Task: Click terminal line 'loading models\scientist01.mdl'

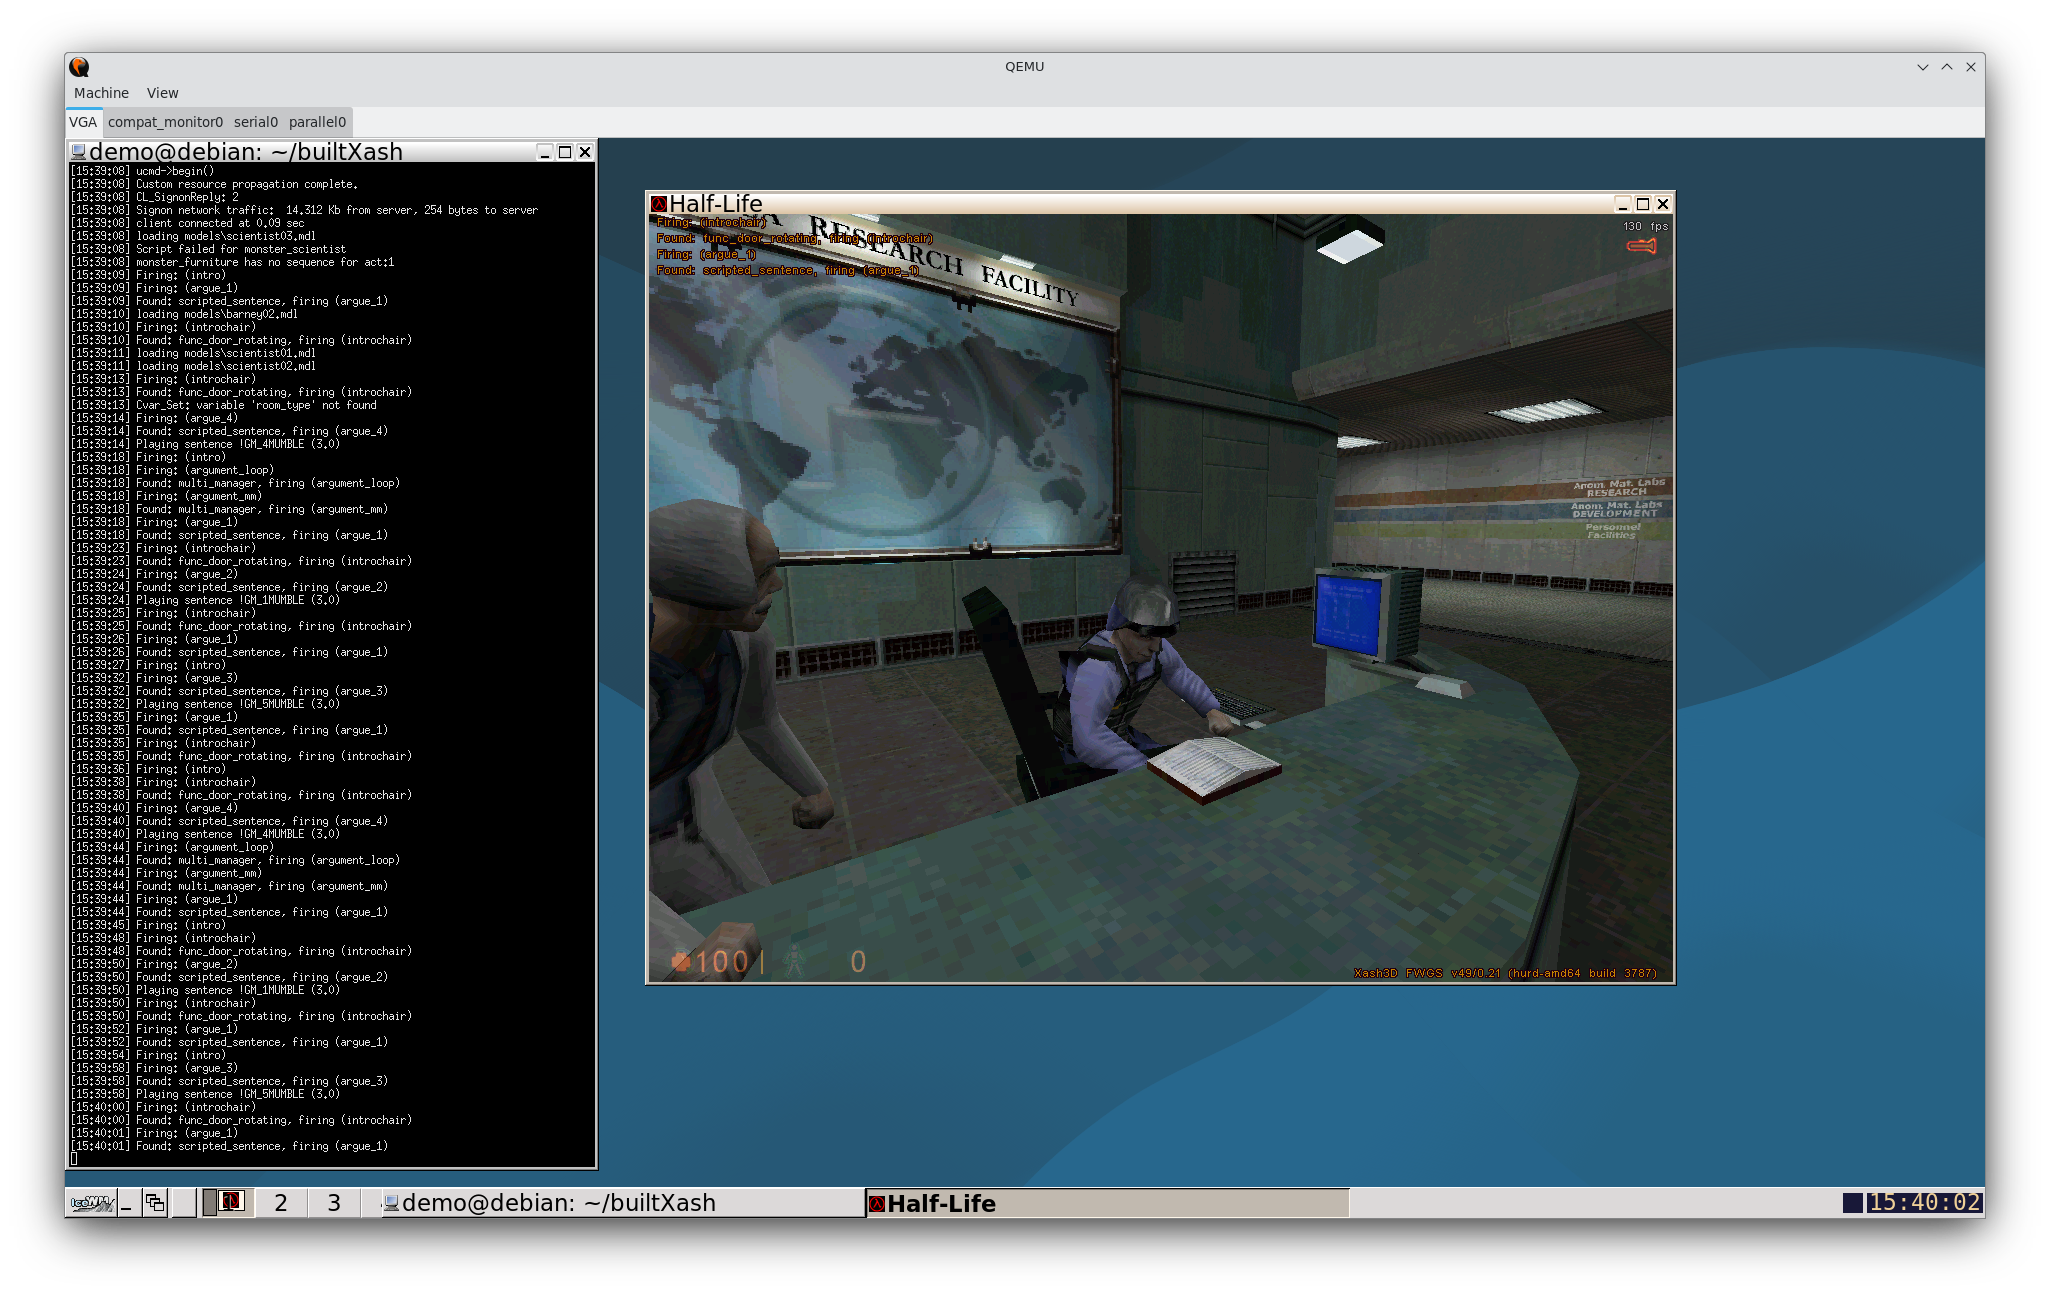Action: coord(226,354)
